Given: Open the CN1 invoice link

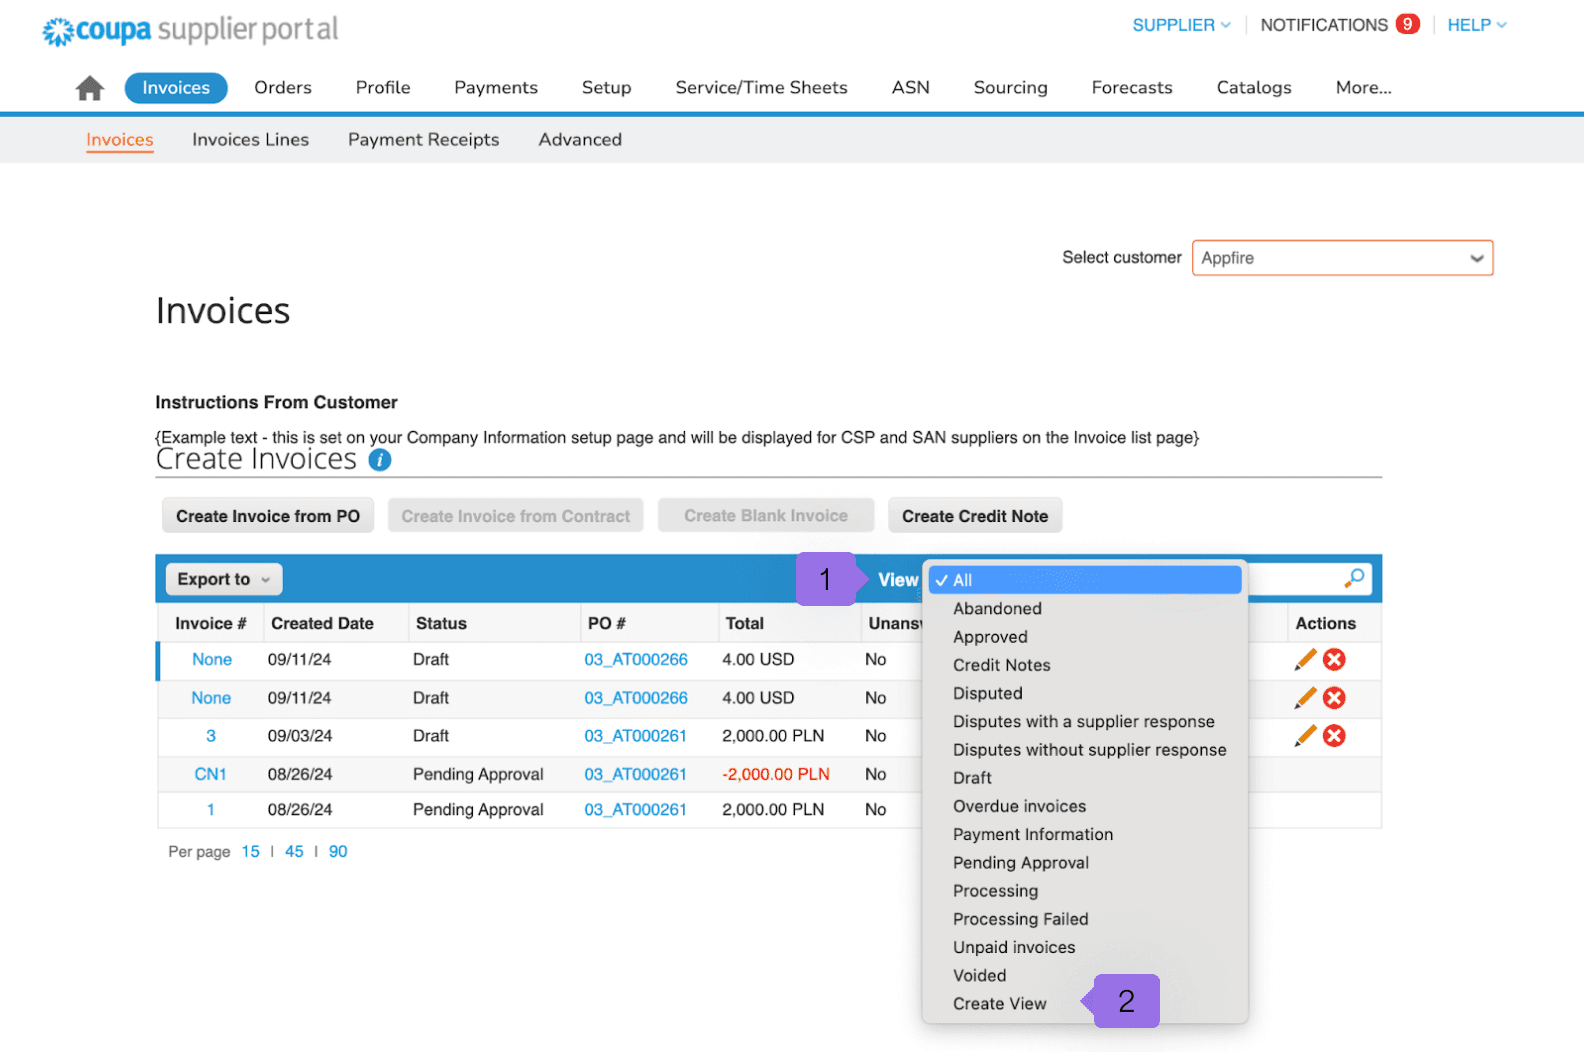Looking at the screenshot, I should [210, 775].
